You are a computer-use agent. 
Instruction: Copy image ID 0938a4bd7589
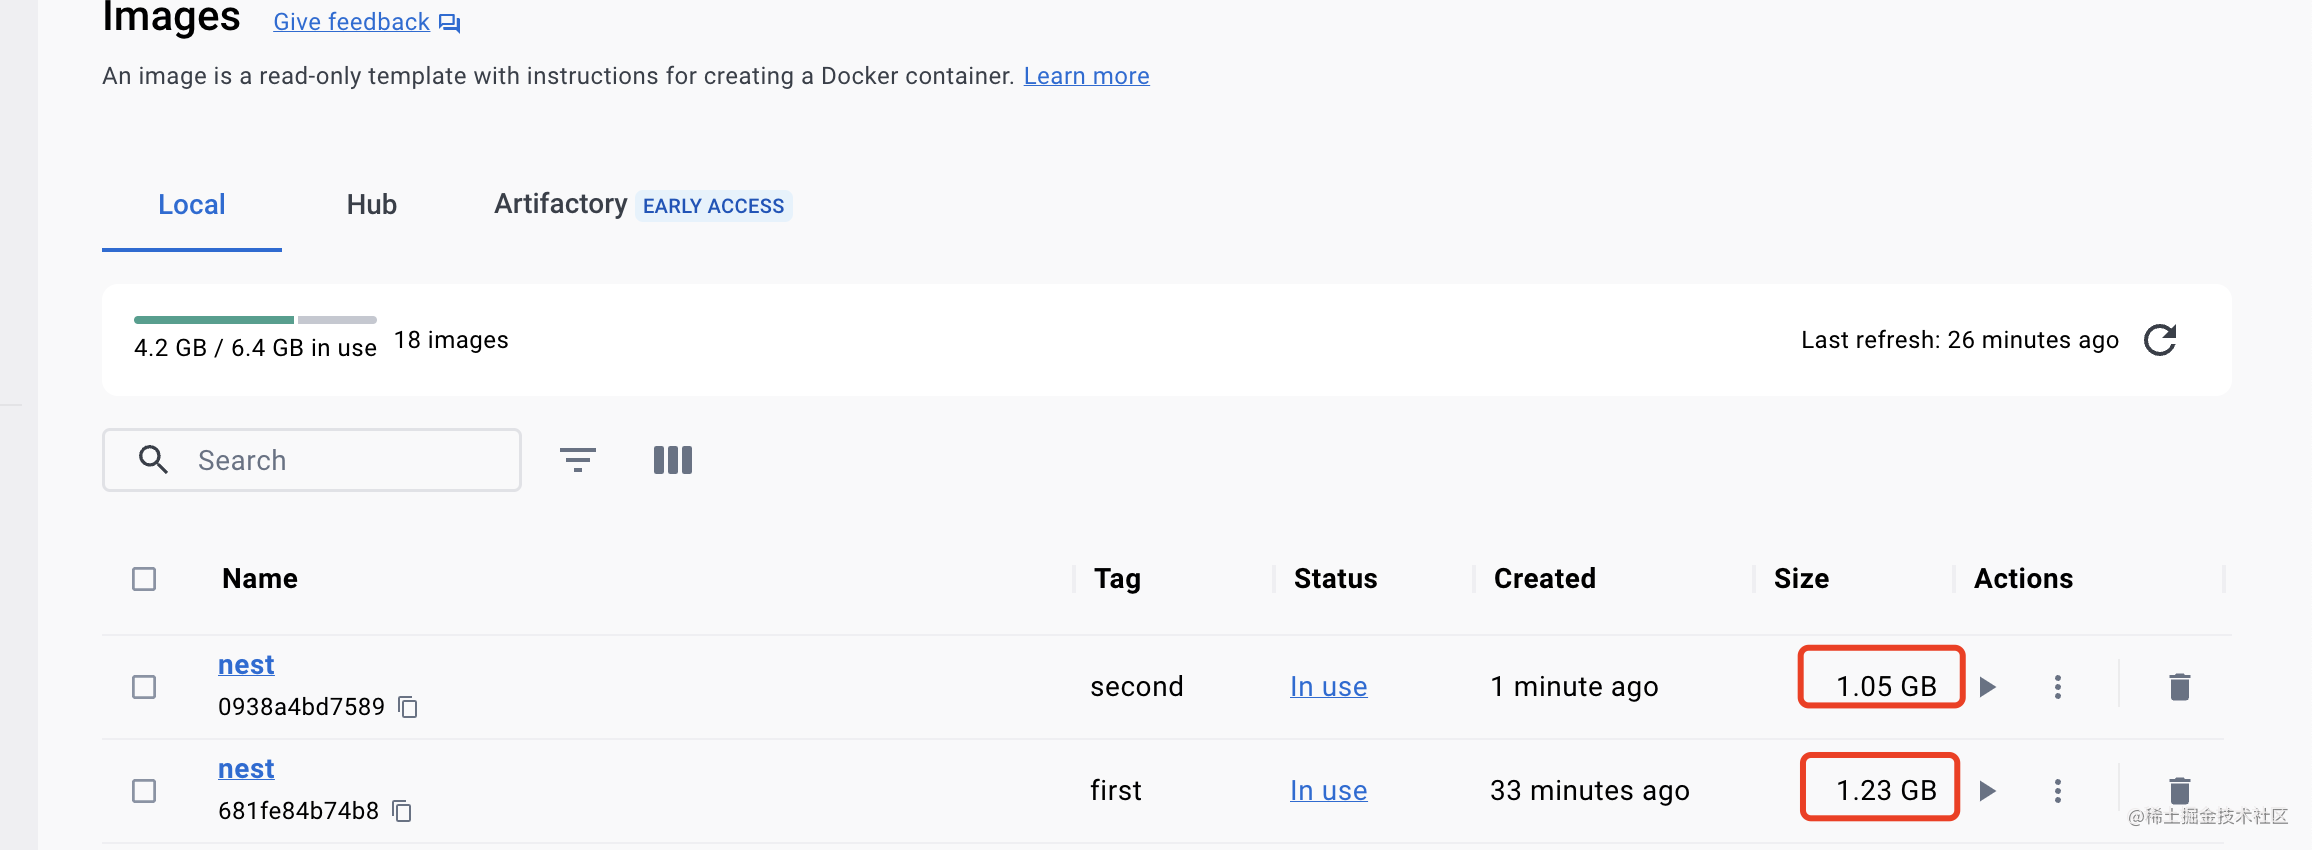[x=408, y=707]
